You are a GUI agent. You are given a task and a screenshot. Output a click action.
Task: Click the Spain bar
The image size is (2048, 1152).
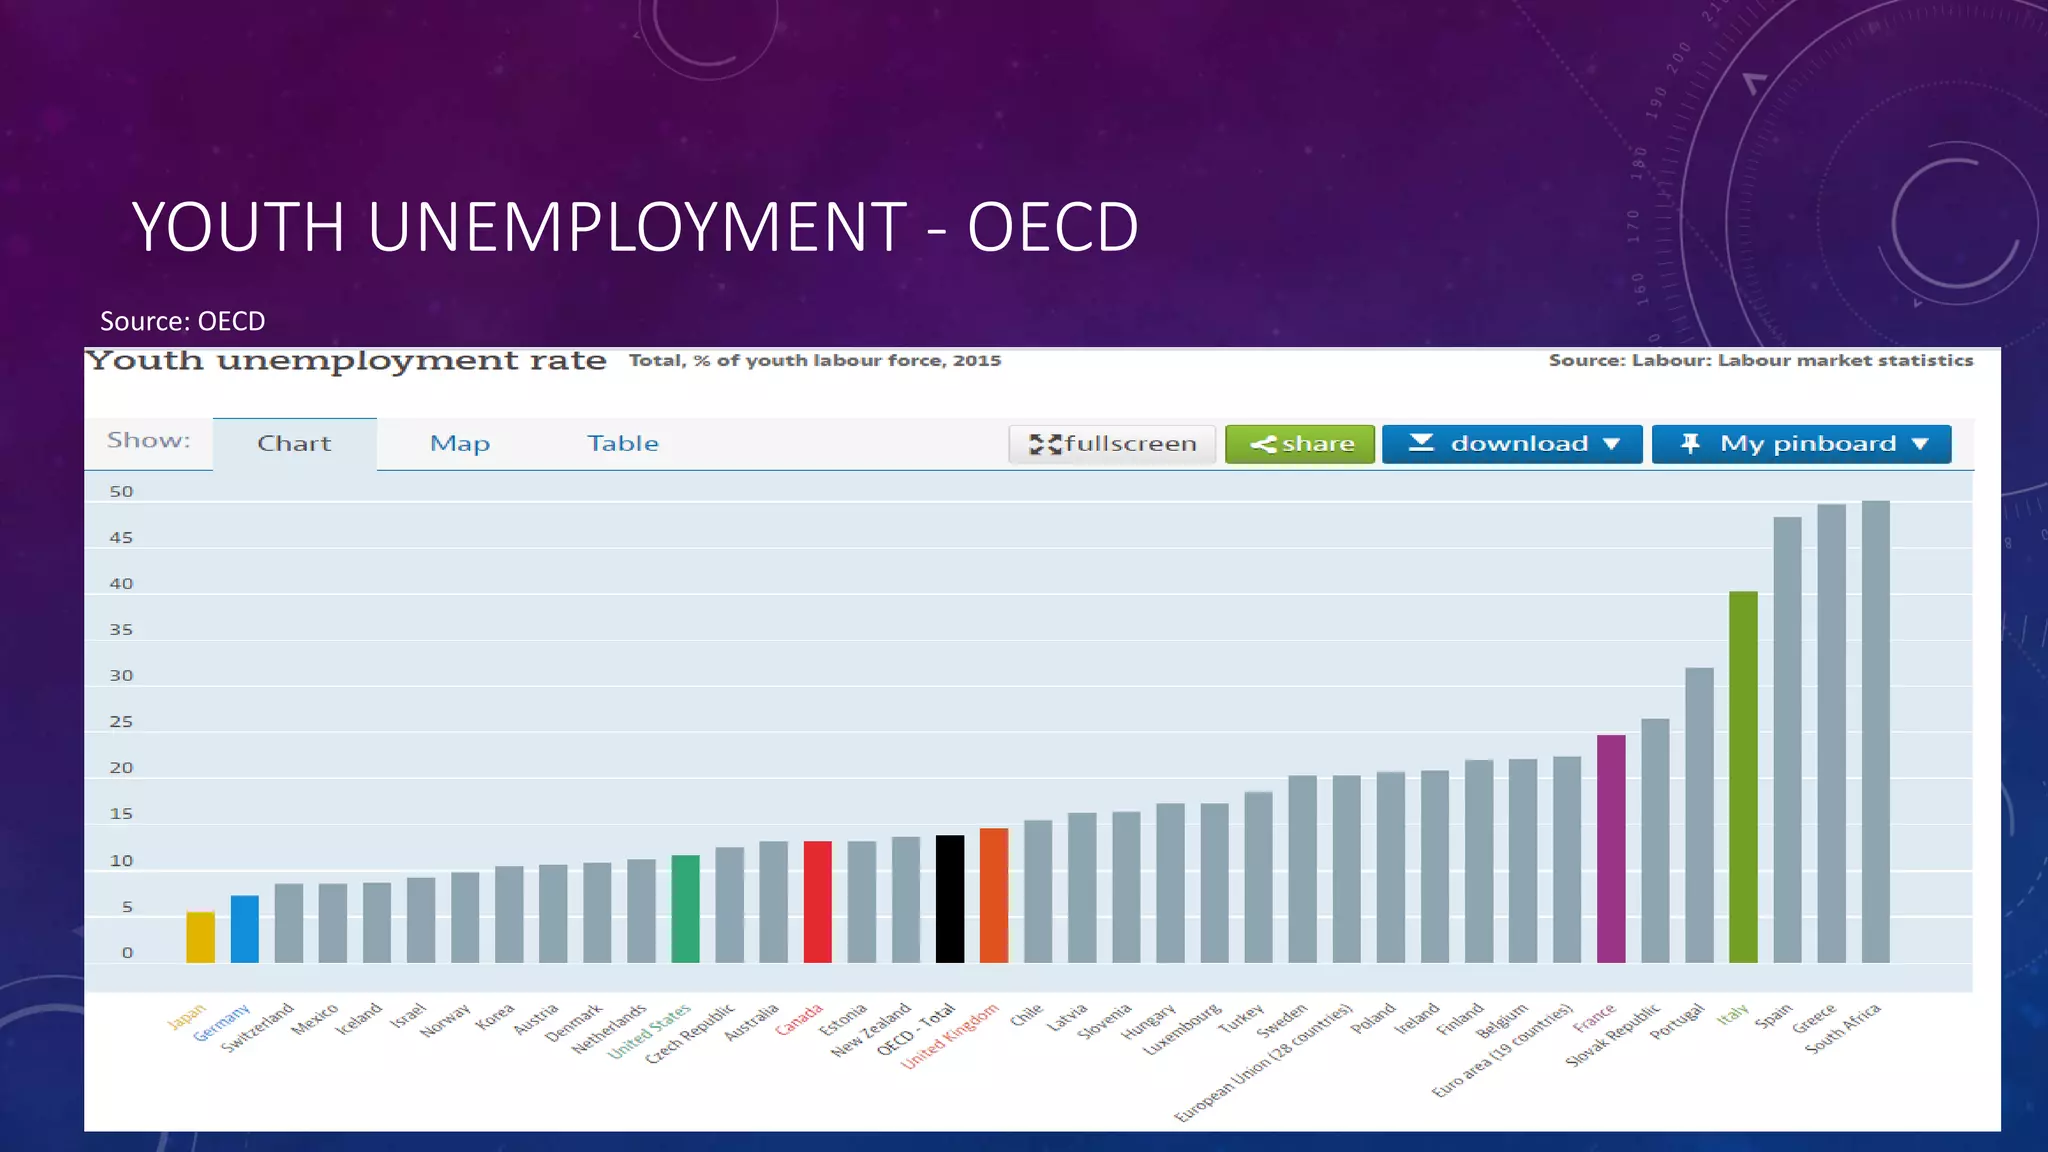point(1788,740)
